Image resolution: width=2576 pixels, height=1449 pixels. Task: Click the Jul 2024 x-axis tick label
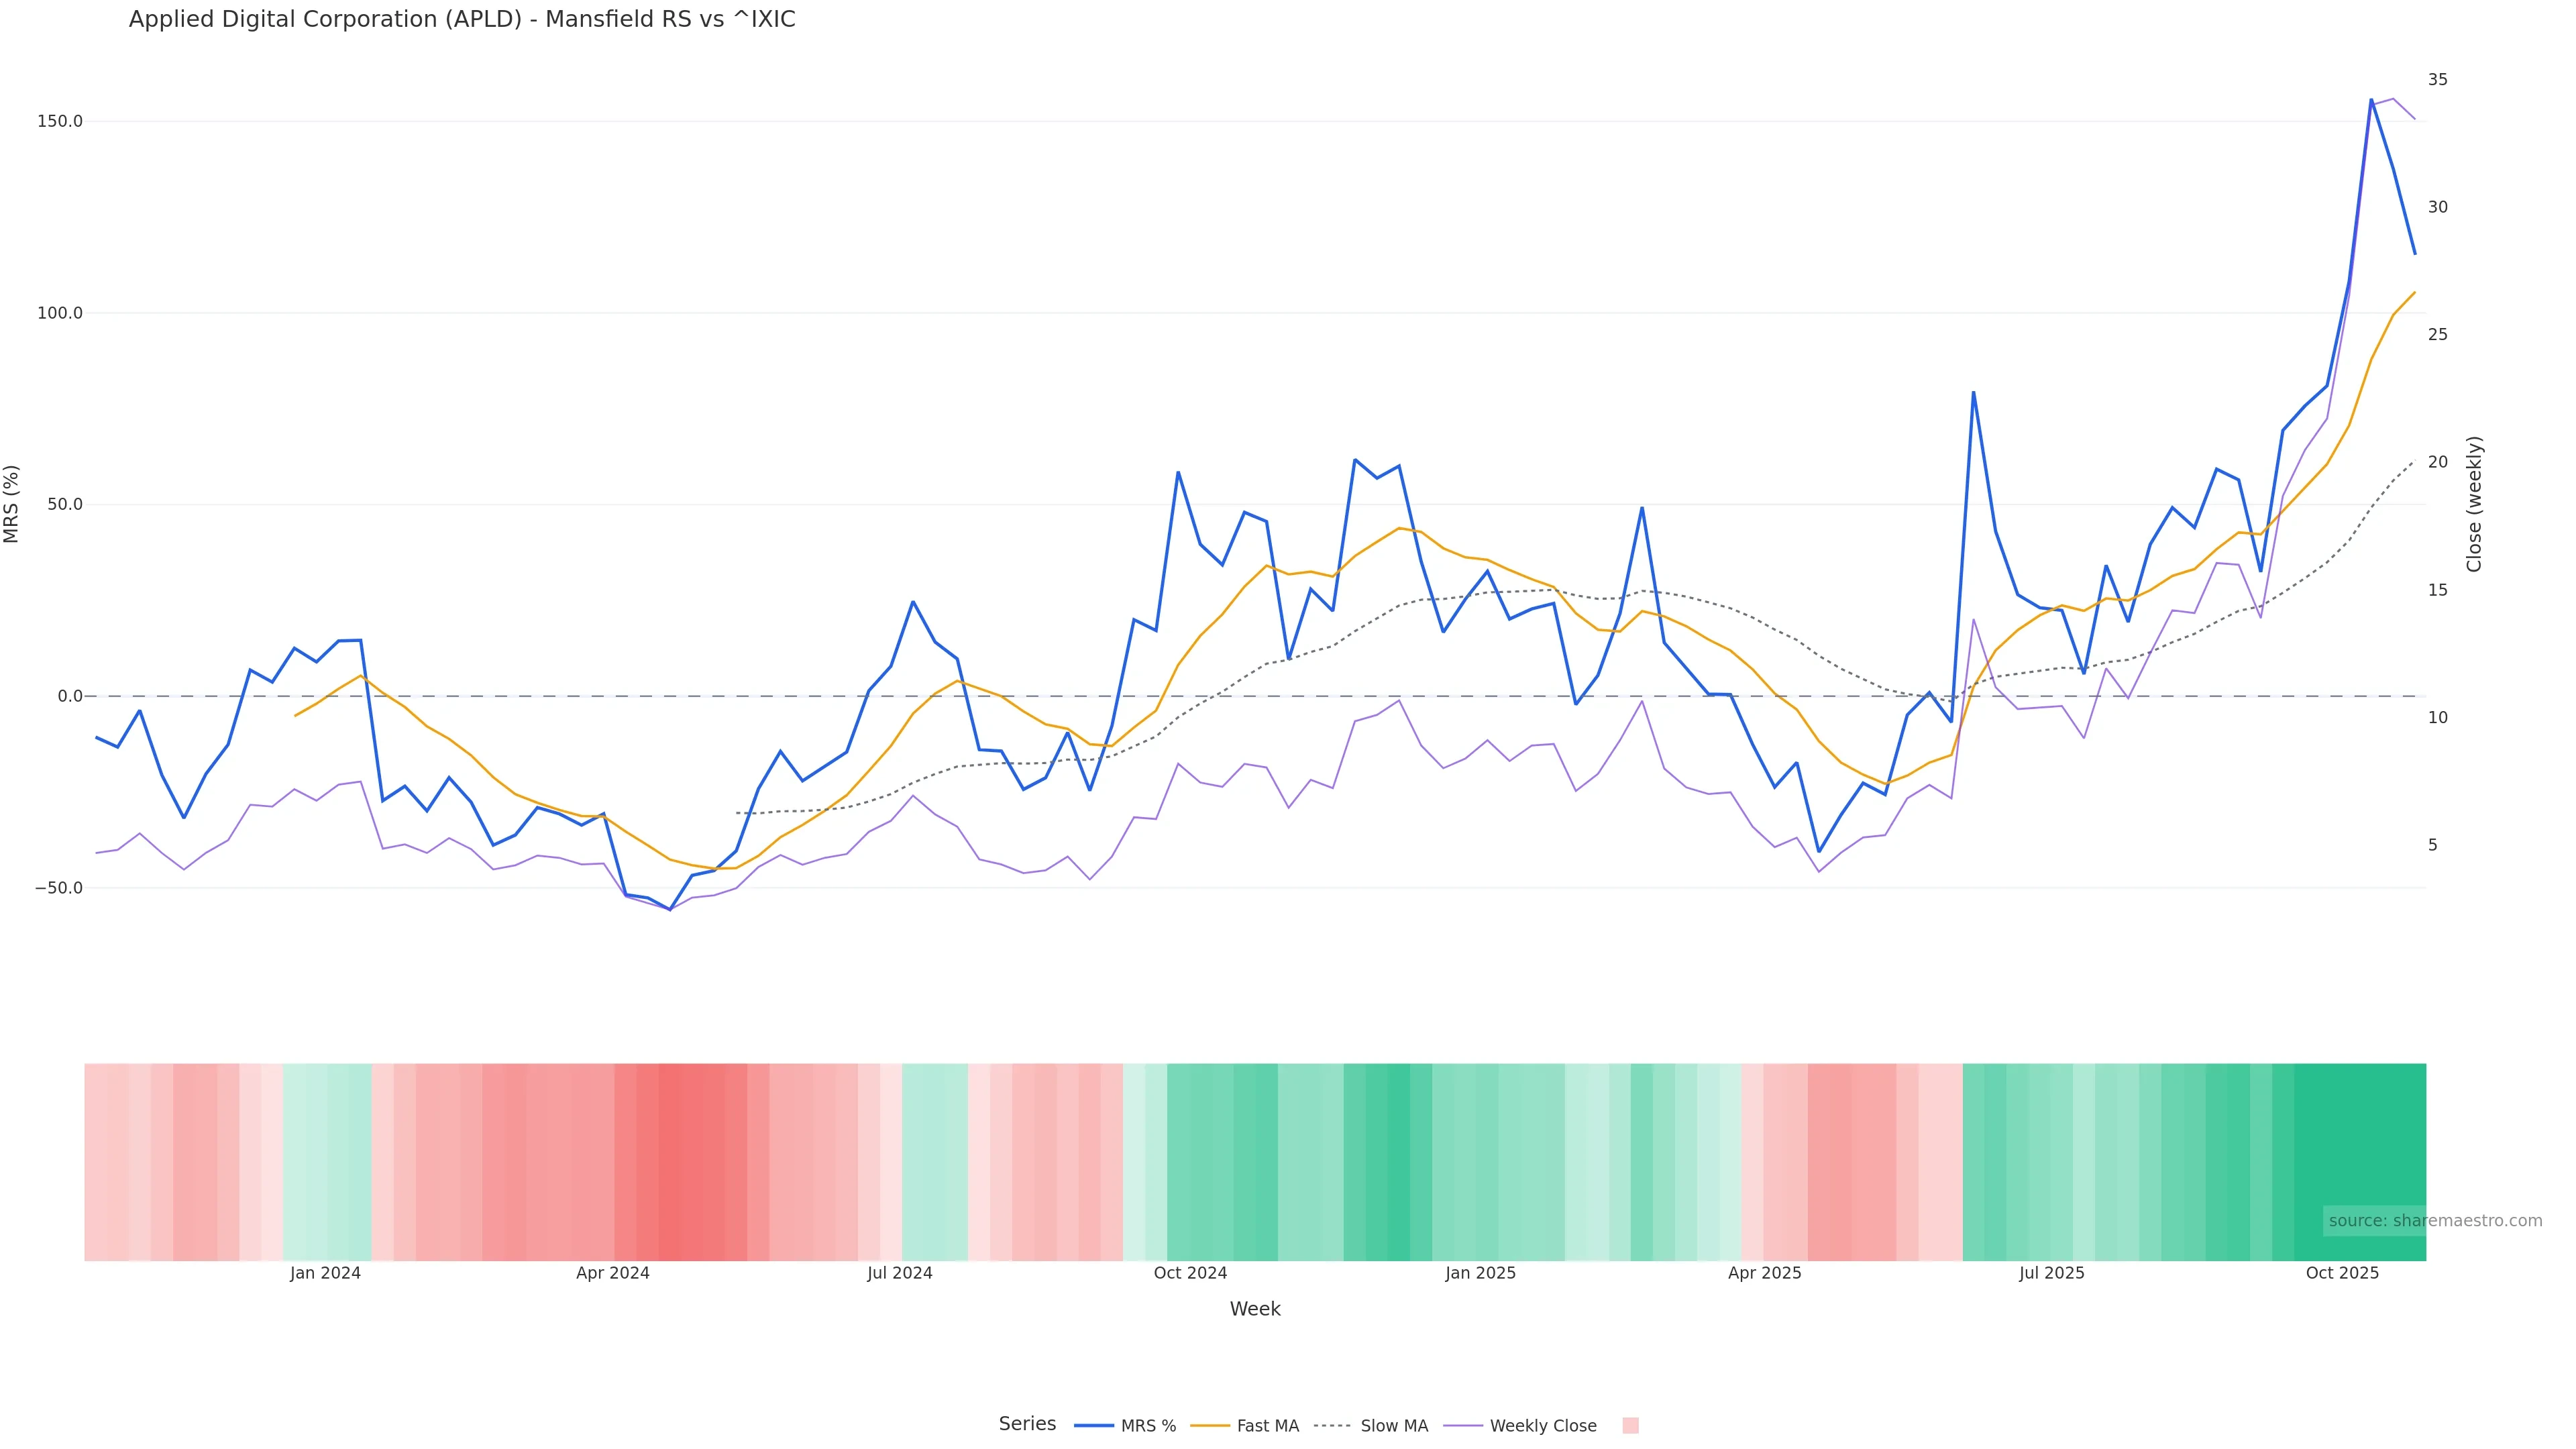point(899,1273)
